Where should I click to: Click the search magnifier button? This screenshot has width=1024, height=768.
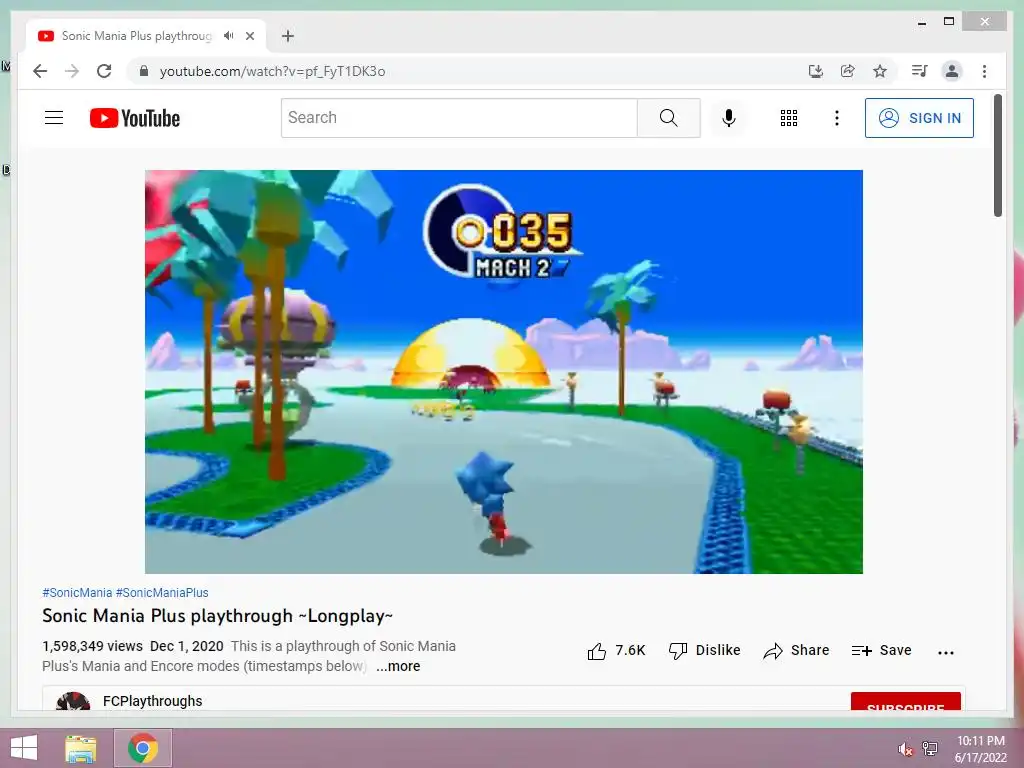pyautogui.click(x=668, y=118)
